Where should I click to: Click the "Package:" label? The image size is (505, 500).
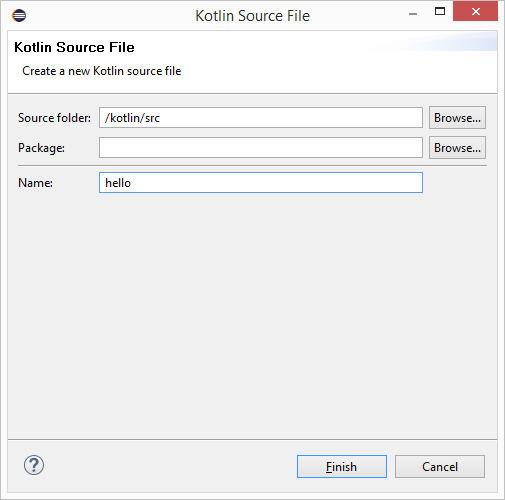tap(41, 148)
